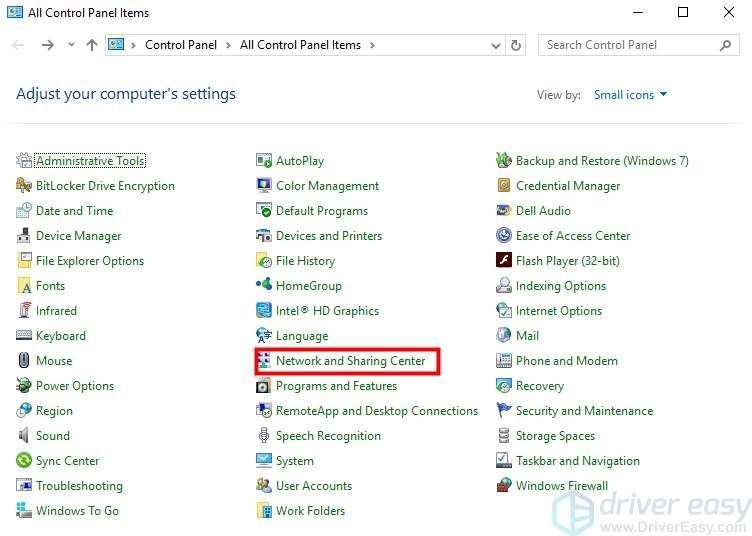Click the HomeGroup icon
Viewport: 752px width, 536px height.
[264, 285]
